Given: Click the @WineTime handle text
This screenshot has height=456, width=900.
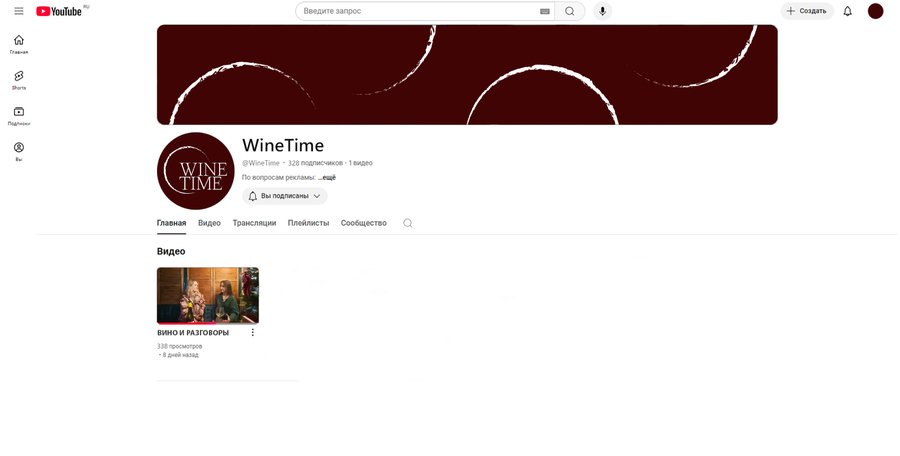Looking at the screenshot, I should 261,163.
